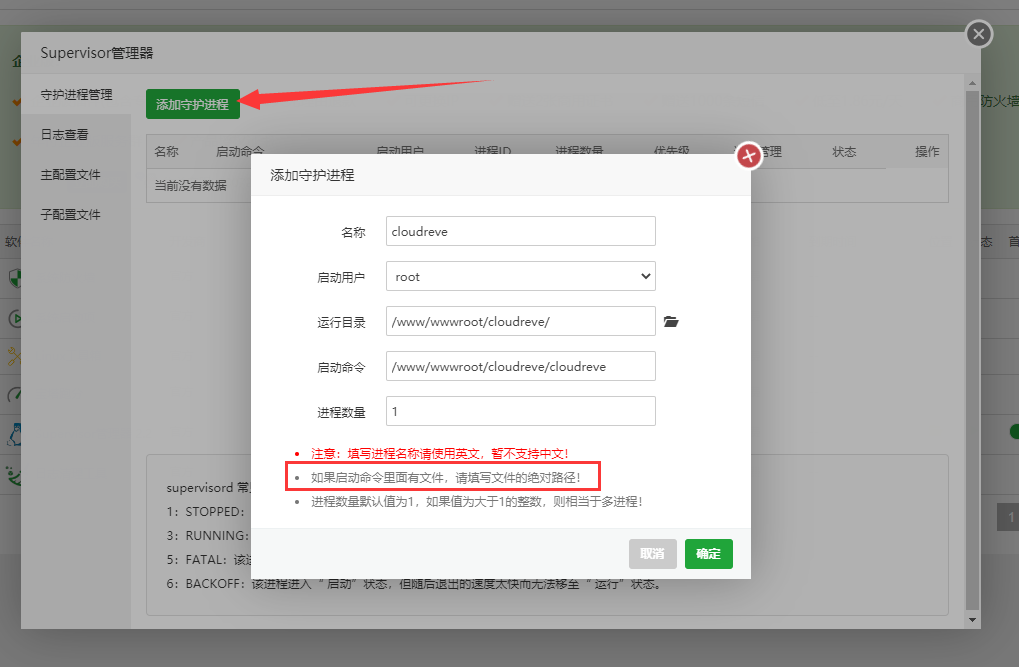The width and height of the screenshot is (1019, 667).
Task: Edit the 进程数量 field showing 1
Action: (x=520, y=411)
